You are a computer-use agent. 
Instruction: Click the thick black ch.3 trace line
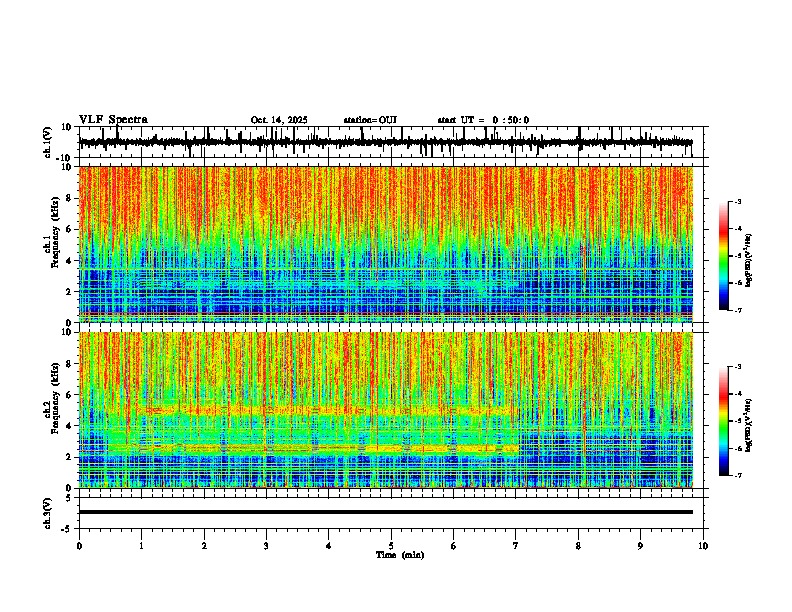pos(385,512)
